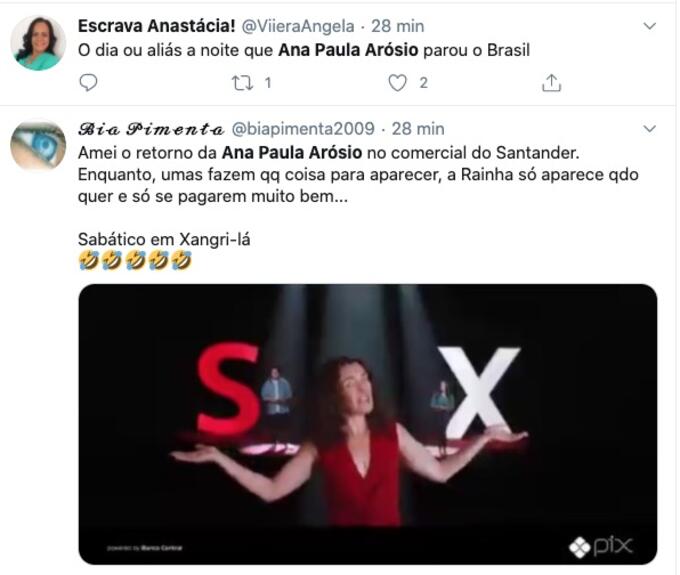Image resolution: width=680 pixels, height=575 pixels.
Task: Open timestamp 28 min on Bia Pimenta tweet
Action: click(418, 129)
